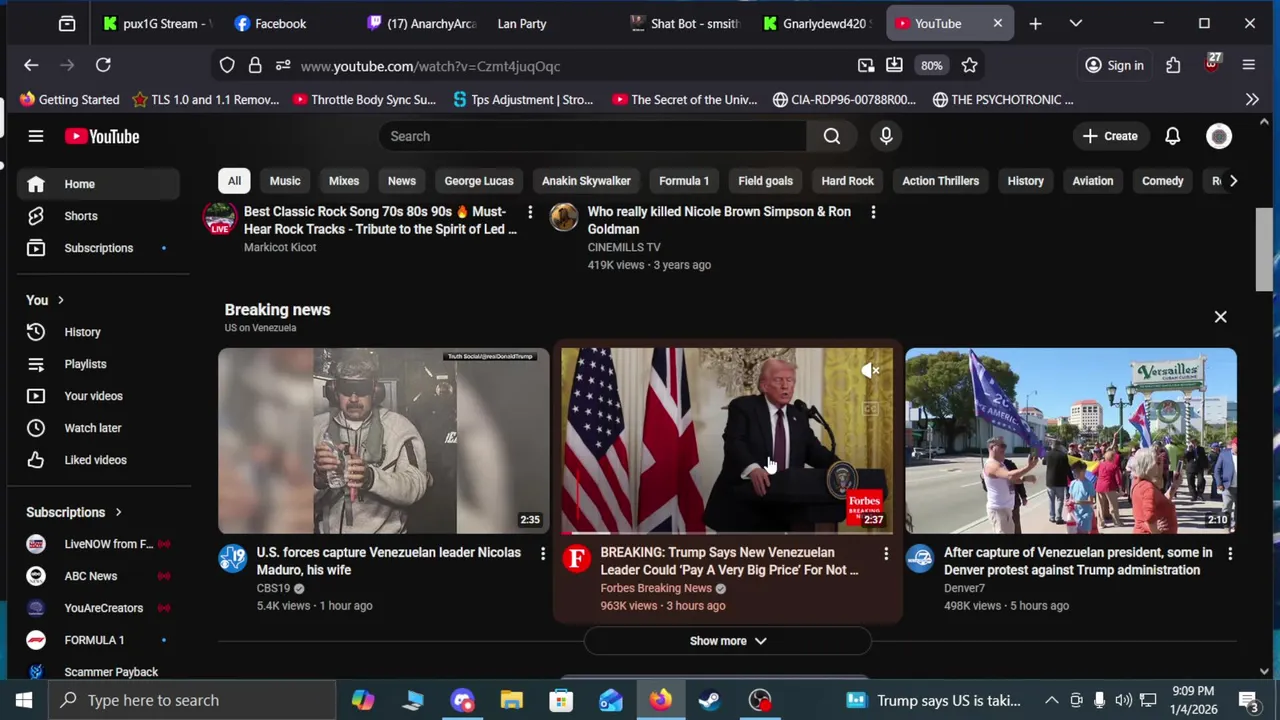The height and width of the screenshot is (720, 1280).
Task: Open options for Forbes Breaking News video
Action: pos(886,553)
